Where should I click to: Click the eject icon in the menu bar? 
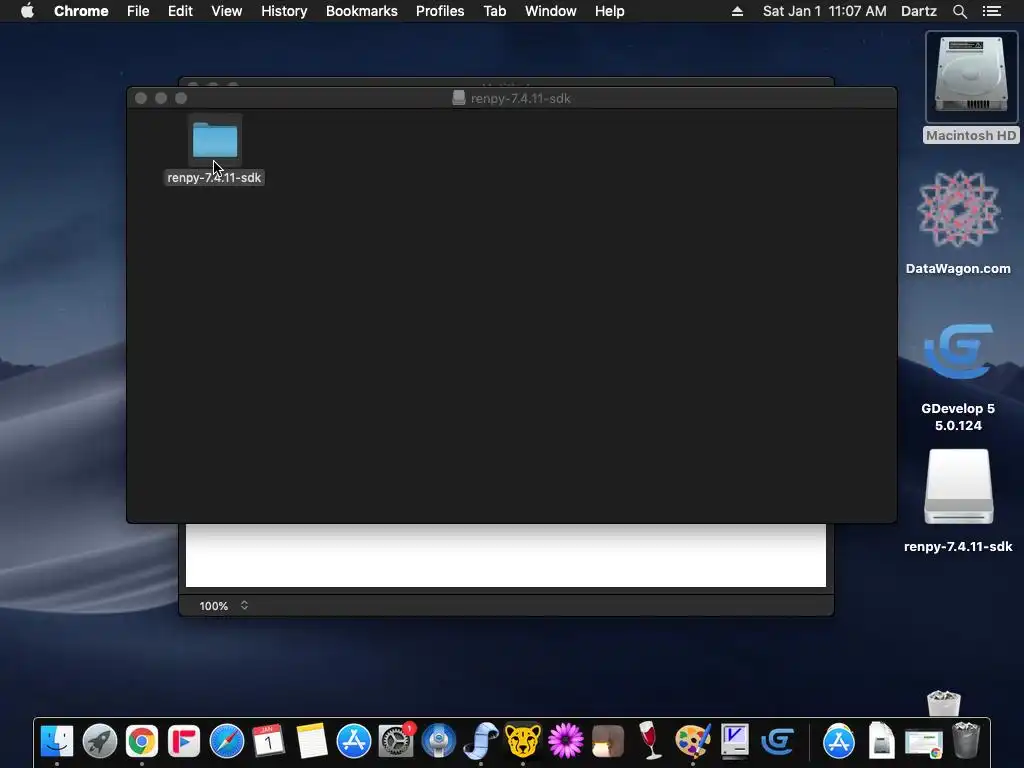click(737, 11)
